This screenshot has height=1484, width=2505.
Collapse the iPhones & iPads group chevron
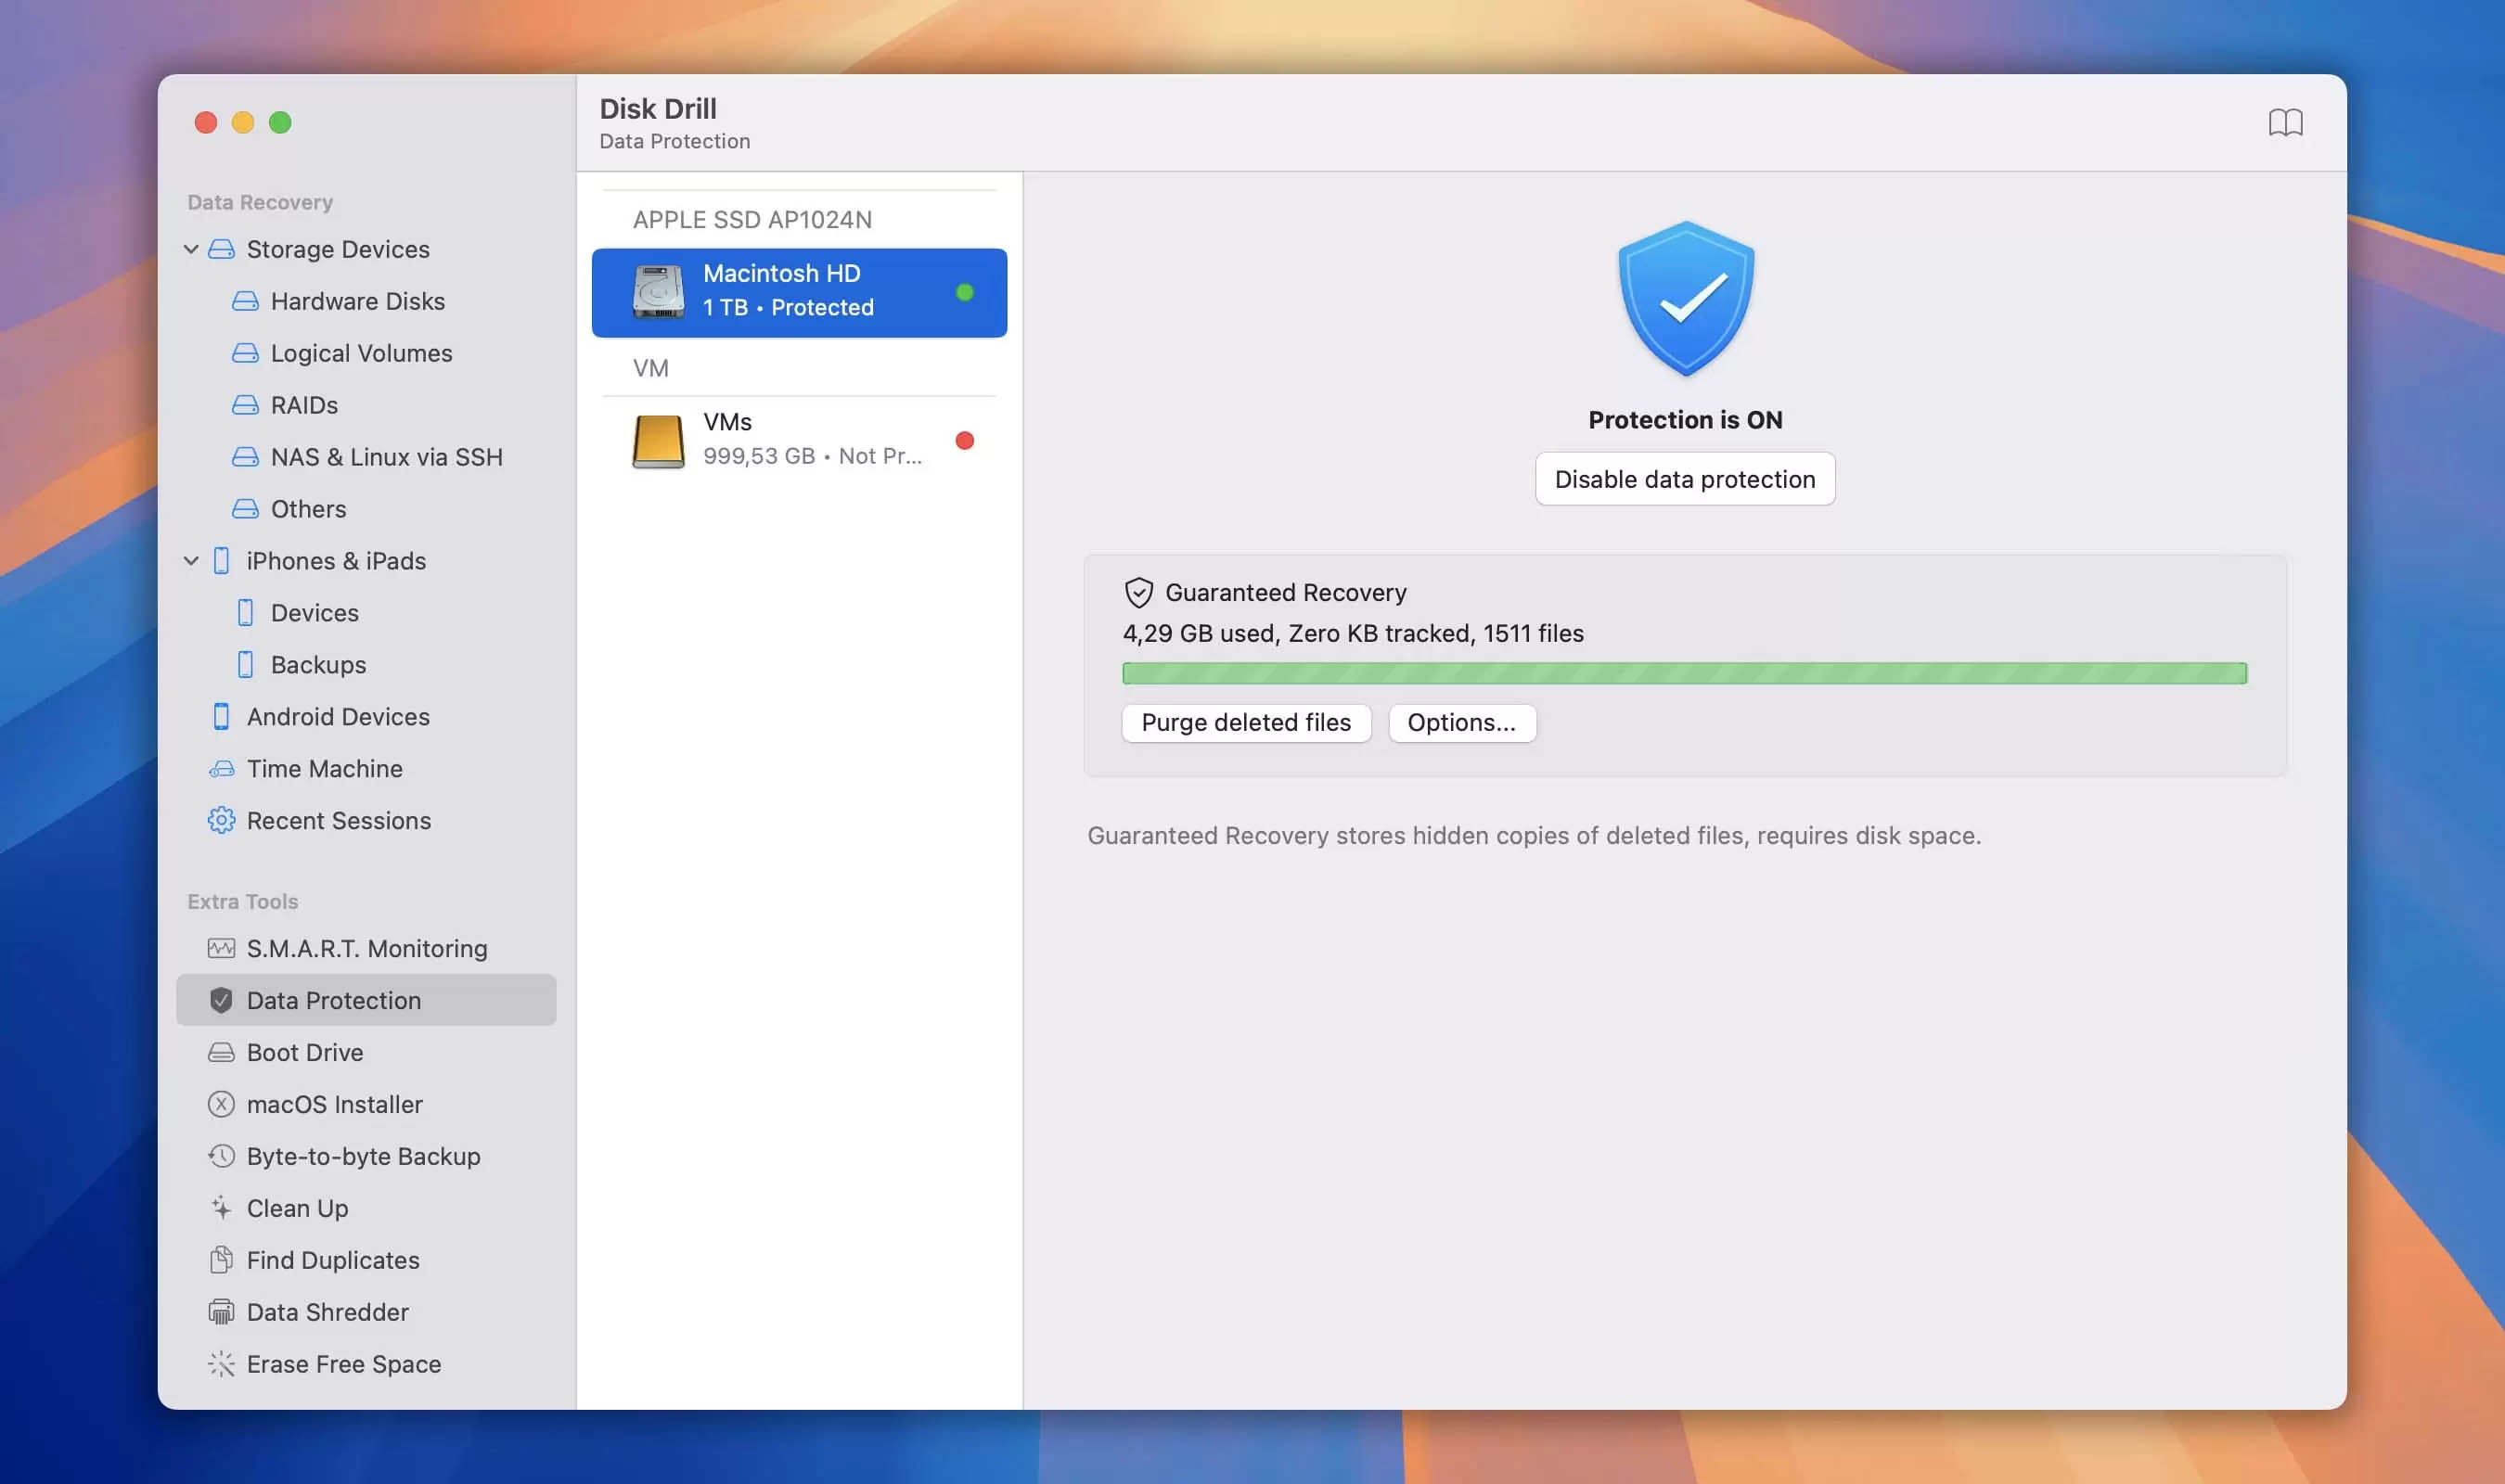coord(191,561)
